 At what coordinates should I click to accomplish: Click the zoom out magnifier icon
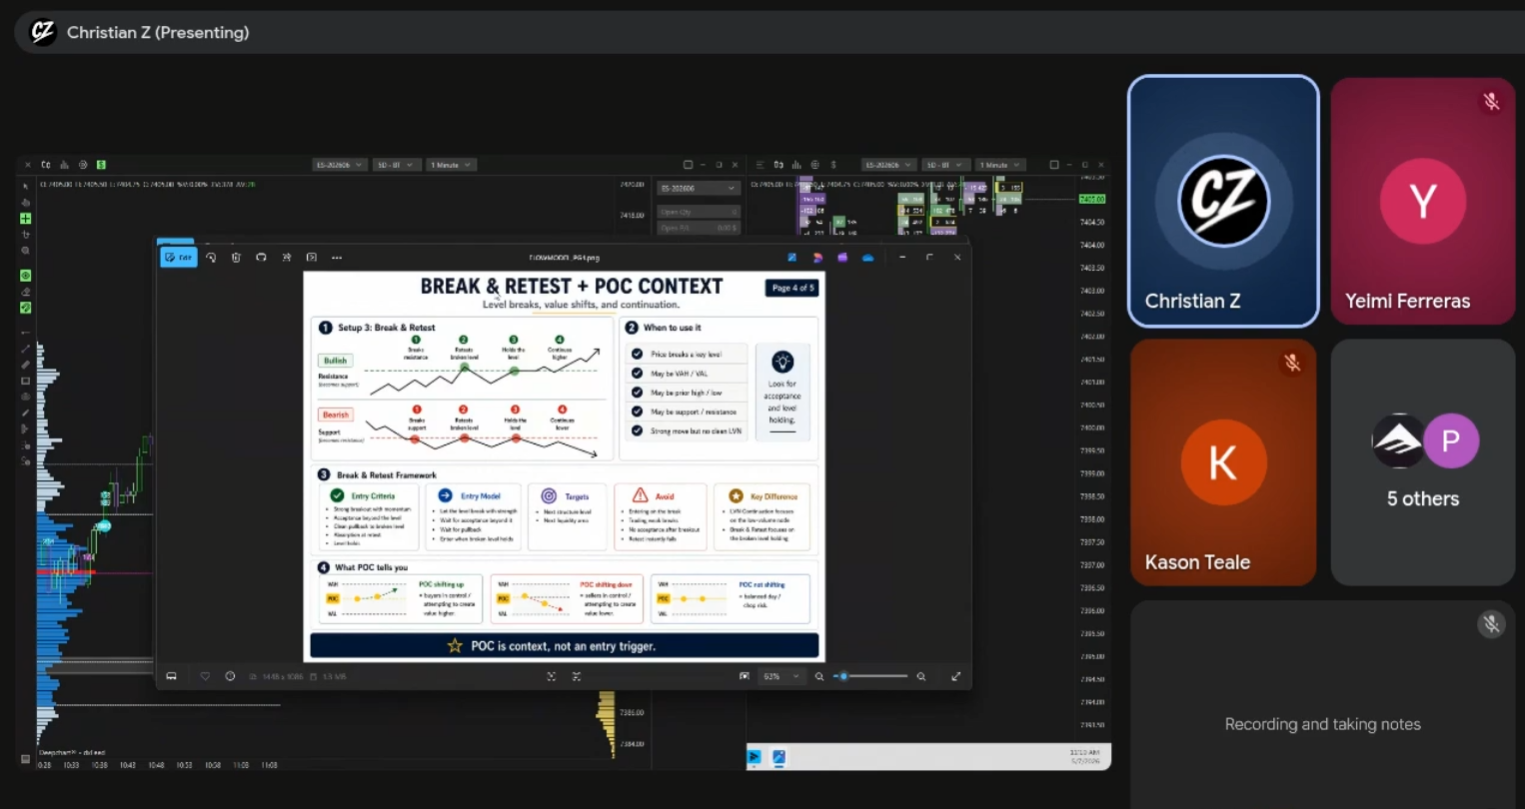pos(819,676)
